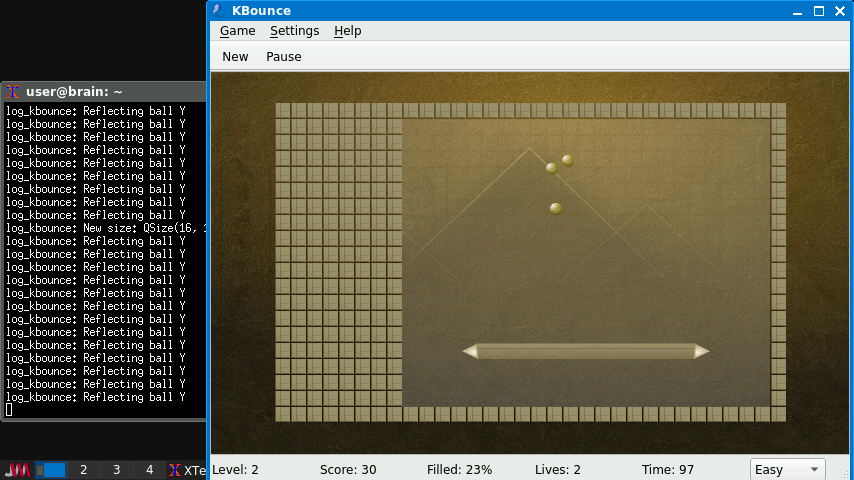The image size is (854, 480).
Task: Switch to workspace 3 in the pager
Action: (116, 470)
